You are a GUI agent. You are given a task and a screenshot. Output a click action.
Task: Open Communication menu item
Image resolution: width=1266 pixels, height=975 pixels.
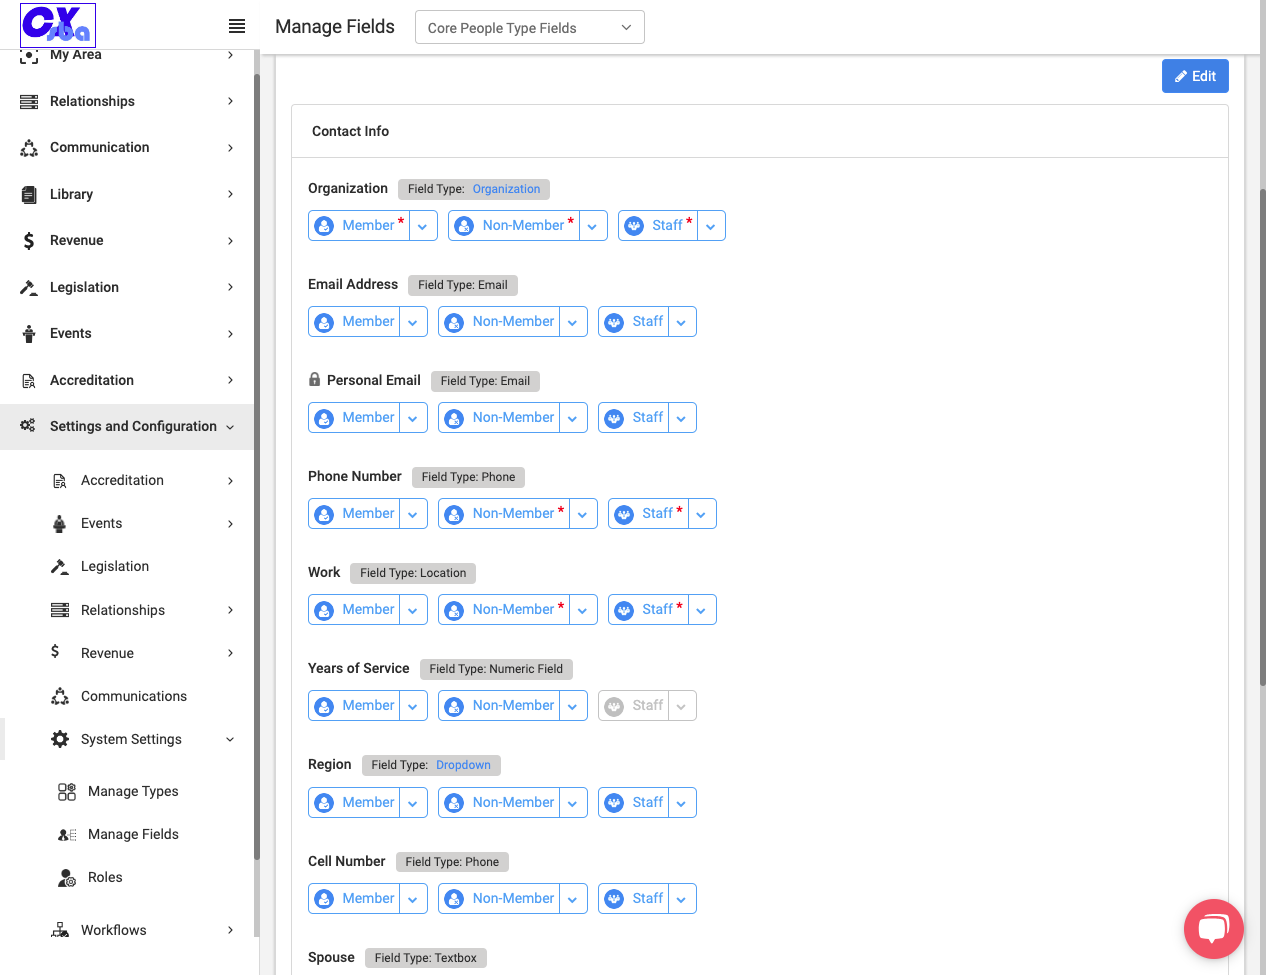click(127, 148)
